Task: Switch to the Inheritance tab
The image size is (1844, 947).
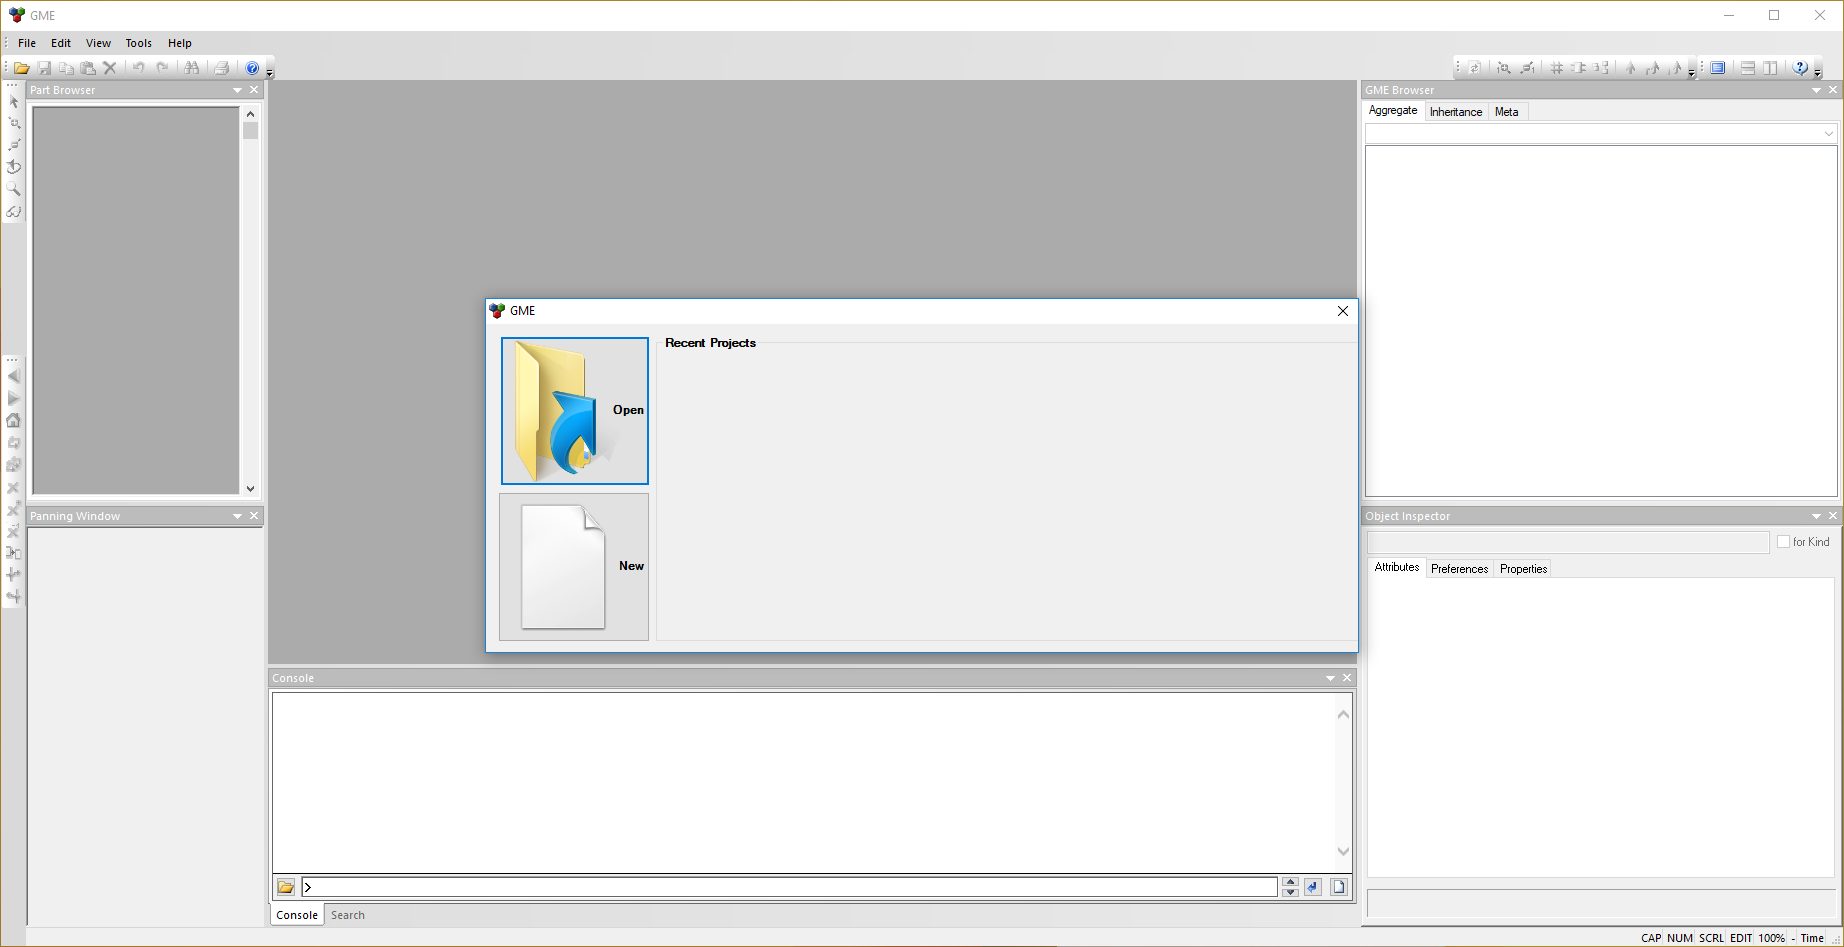Action: [1455, 112]
